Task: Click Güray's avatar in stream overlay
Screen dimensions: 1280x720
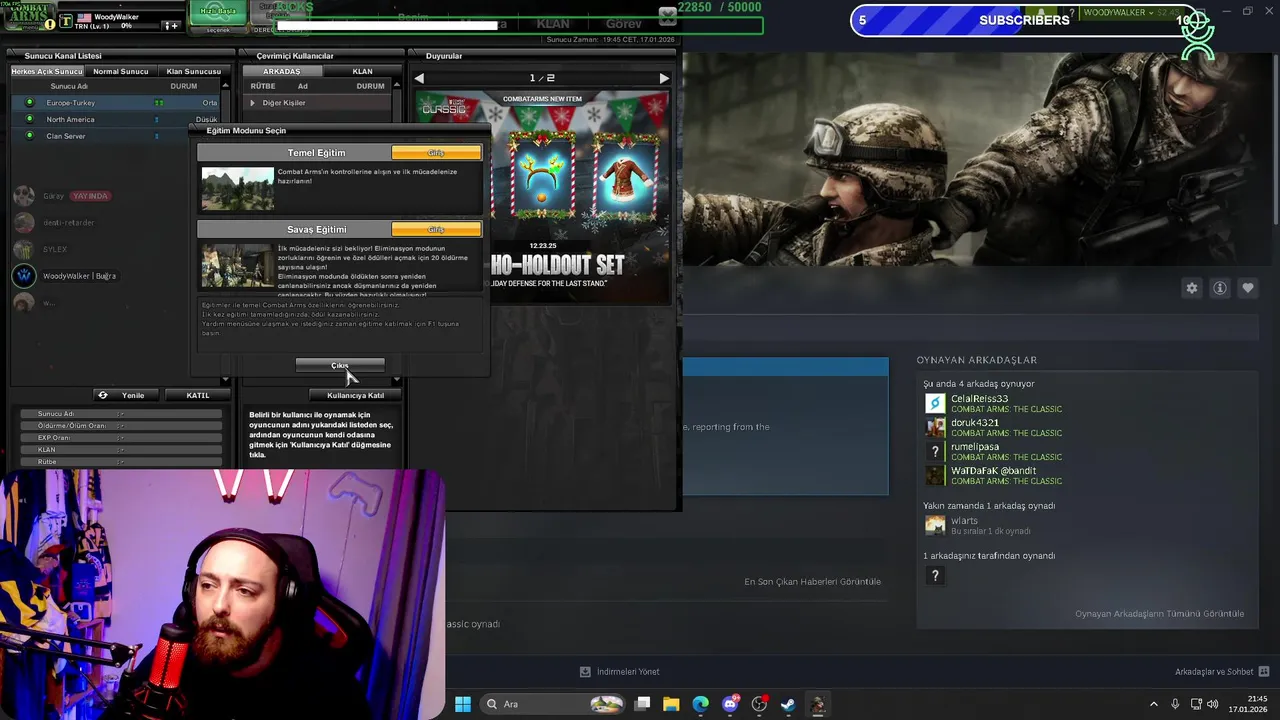Action: 24,196
